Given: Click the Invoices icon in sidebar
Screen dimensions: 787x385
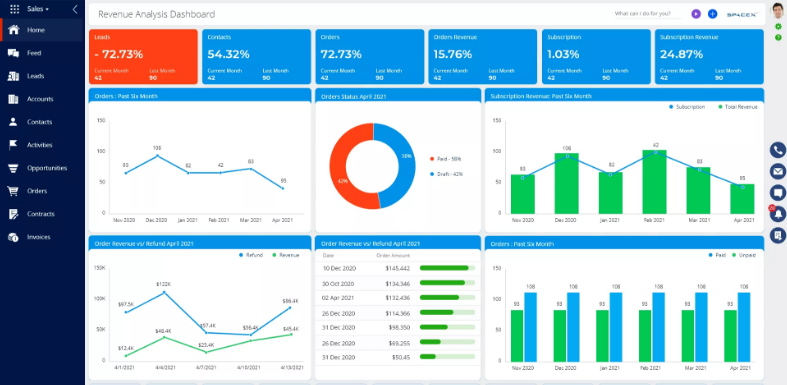Looking at the screenshot, I should pyautogui.click(x=14, y=237).
